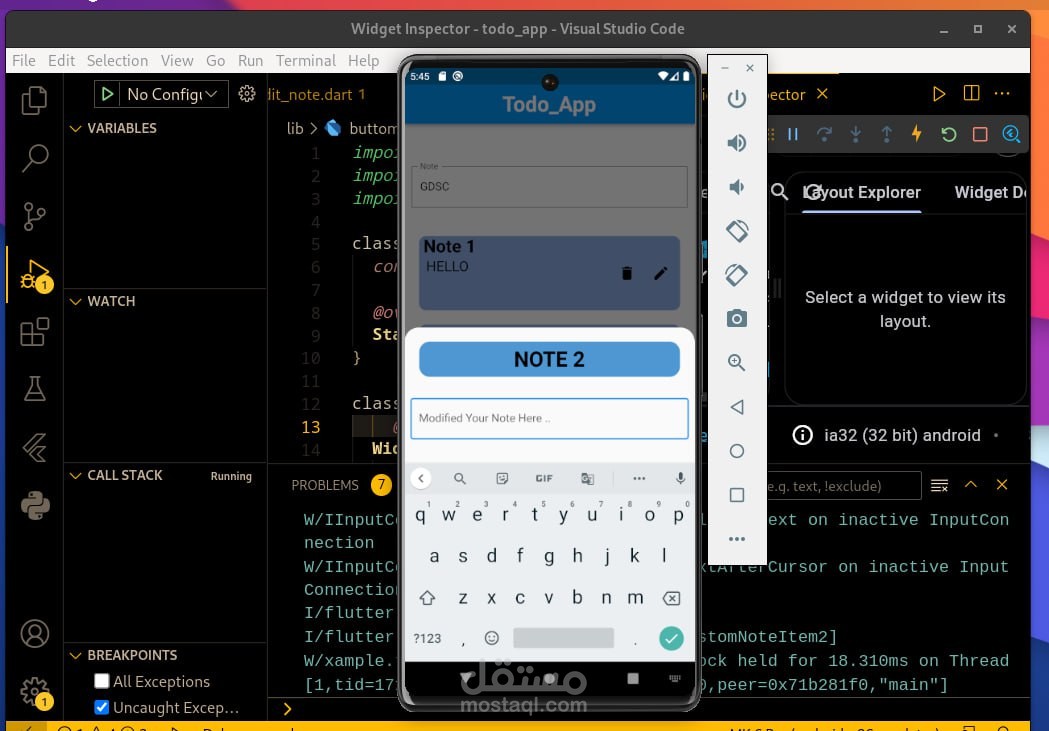The image size is (1049, 731).
Task: Open the Python sidebar view
Action: 34,506
